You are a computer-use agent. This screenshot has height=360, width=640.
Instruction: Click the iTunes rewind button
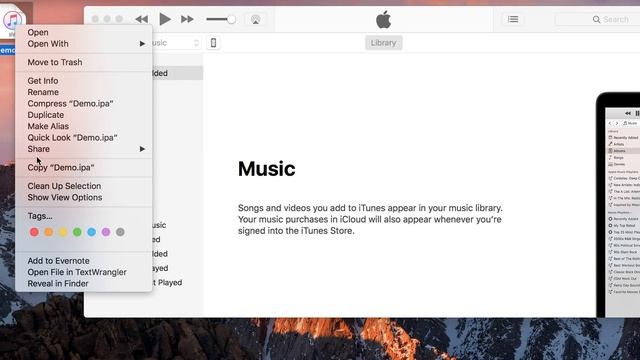point(142,19)
